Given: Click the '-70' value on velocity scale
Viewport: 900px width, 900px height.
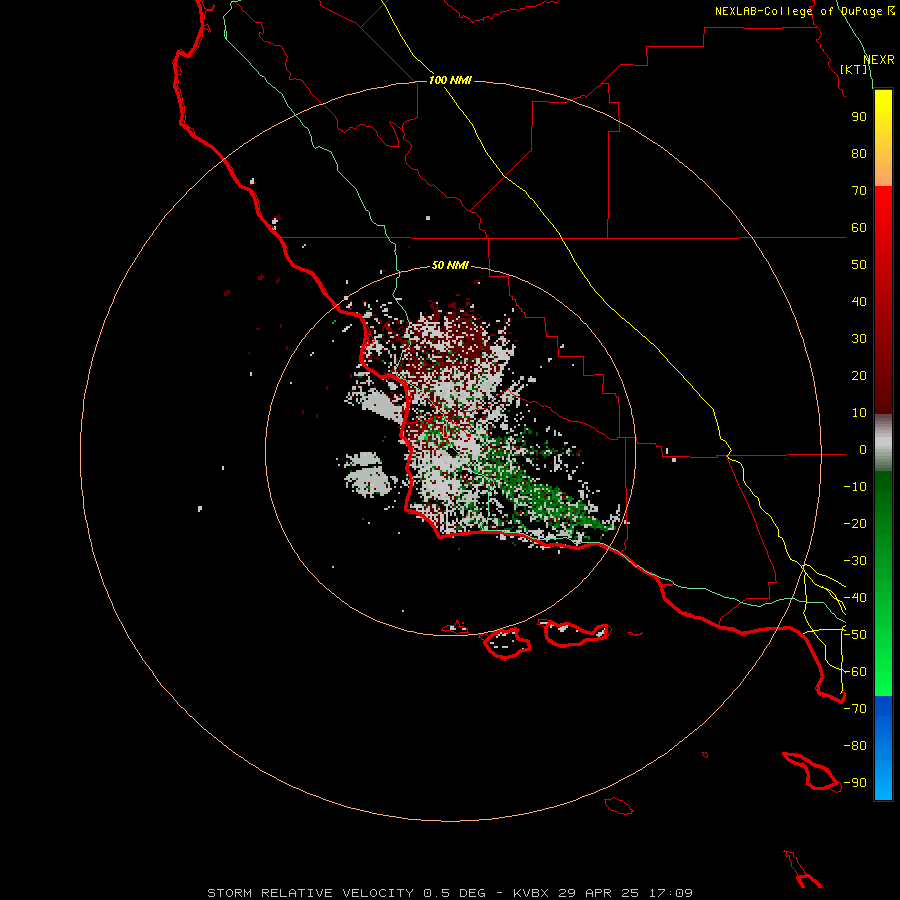Looking at the screenshot, I should click(855, 709).
